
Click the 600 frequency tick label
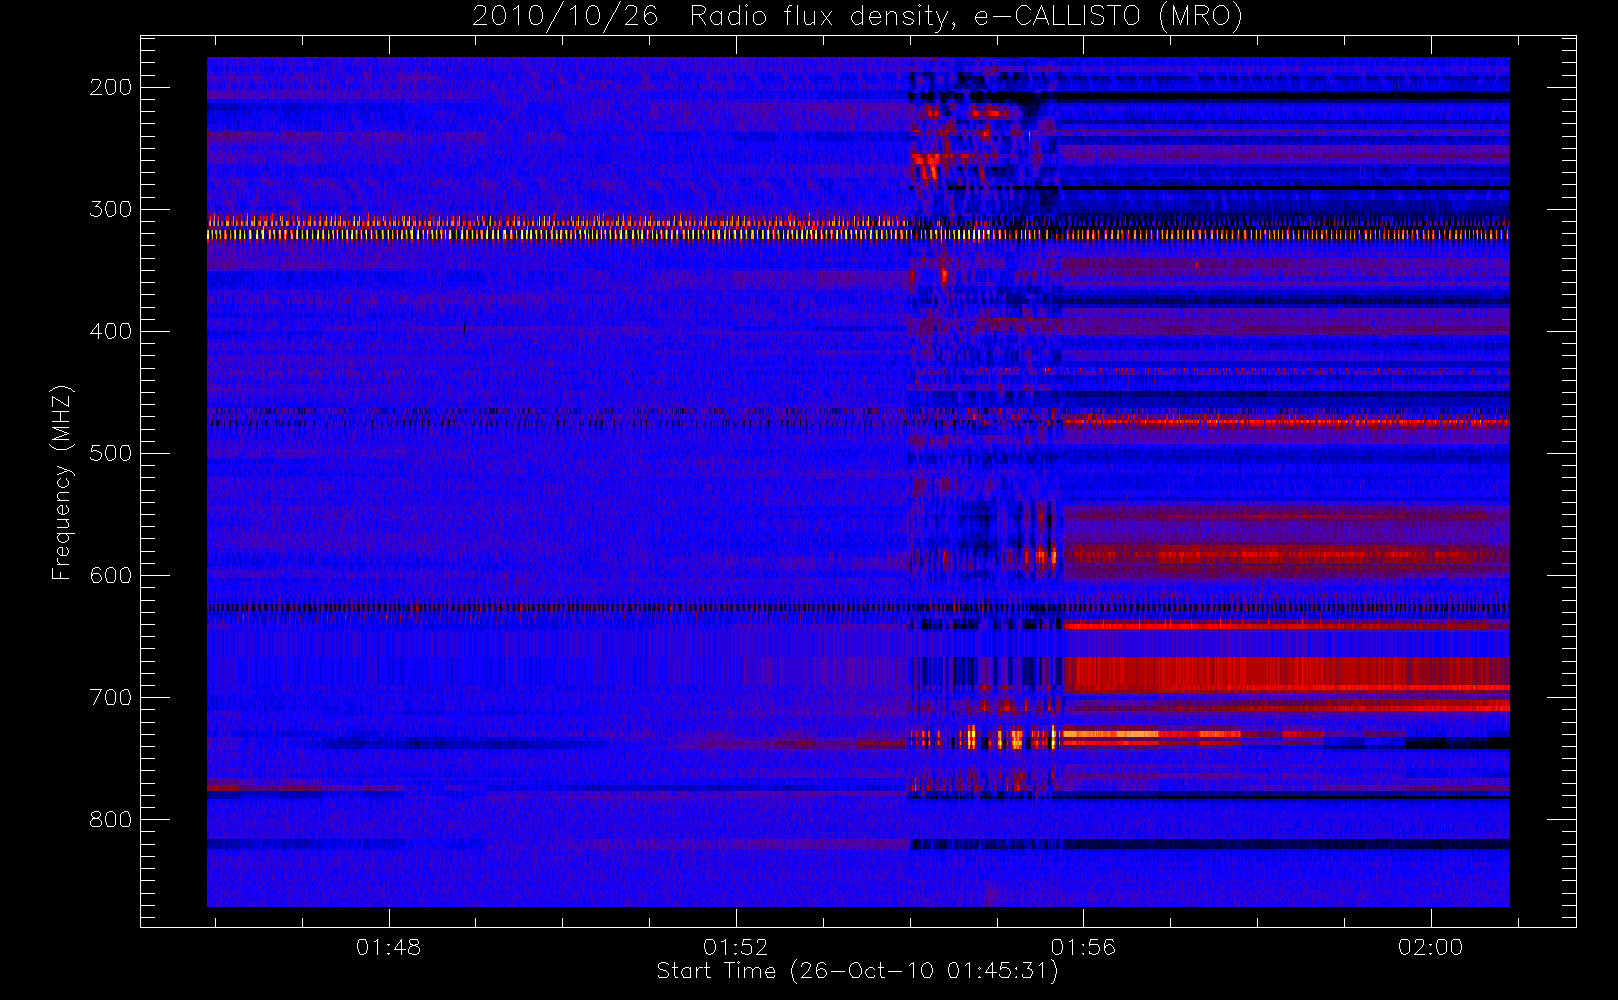[x=110, y=575]
